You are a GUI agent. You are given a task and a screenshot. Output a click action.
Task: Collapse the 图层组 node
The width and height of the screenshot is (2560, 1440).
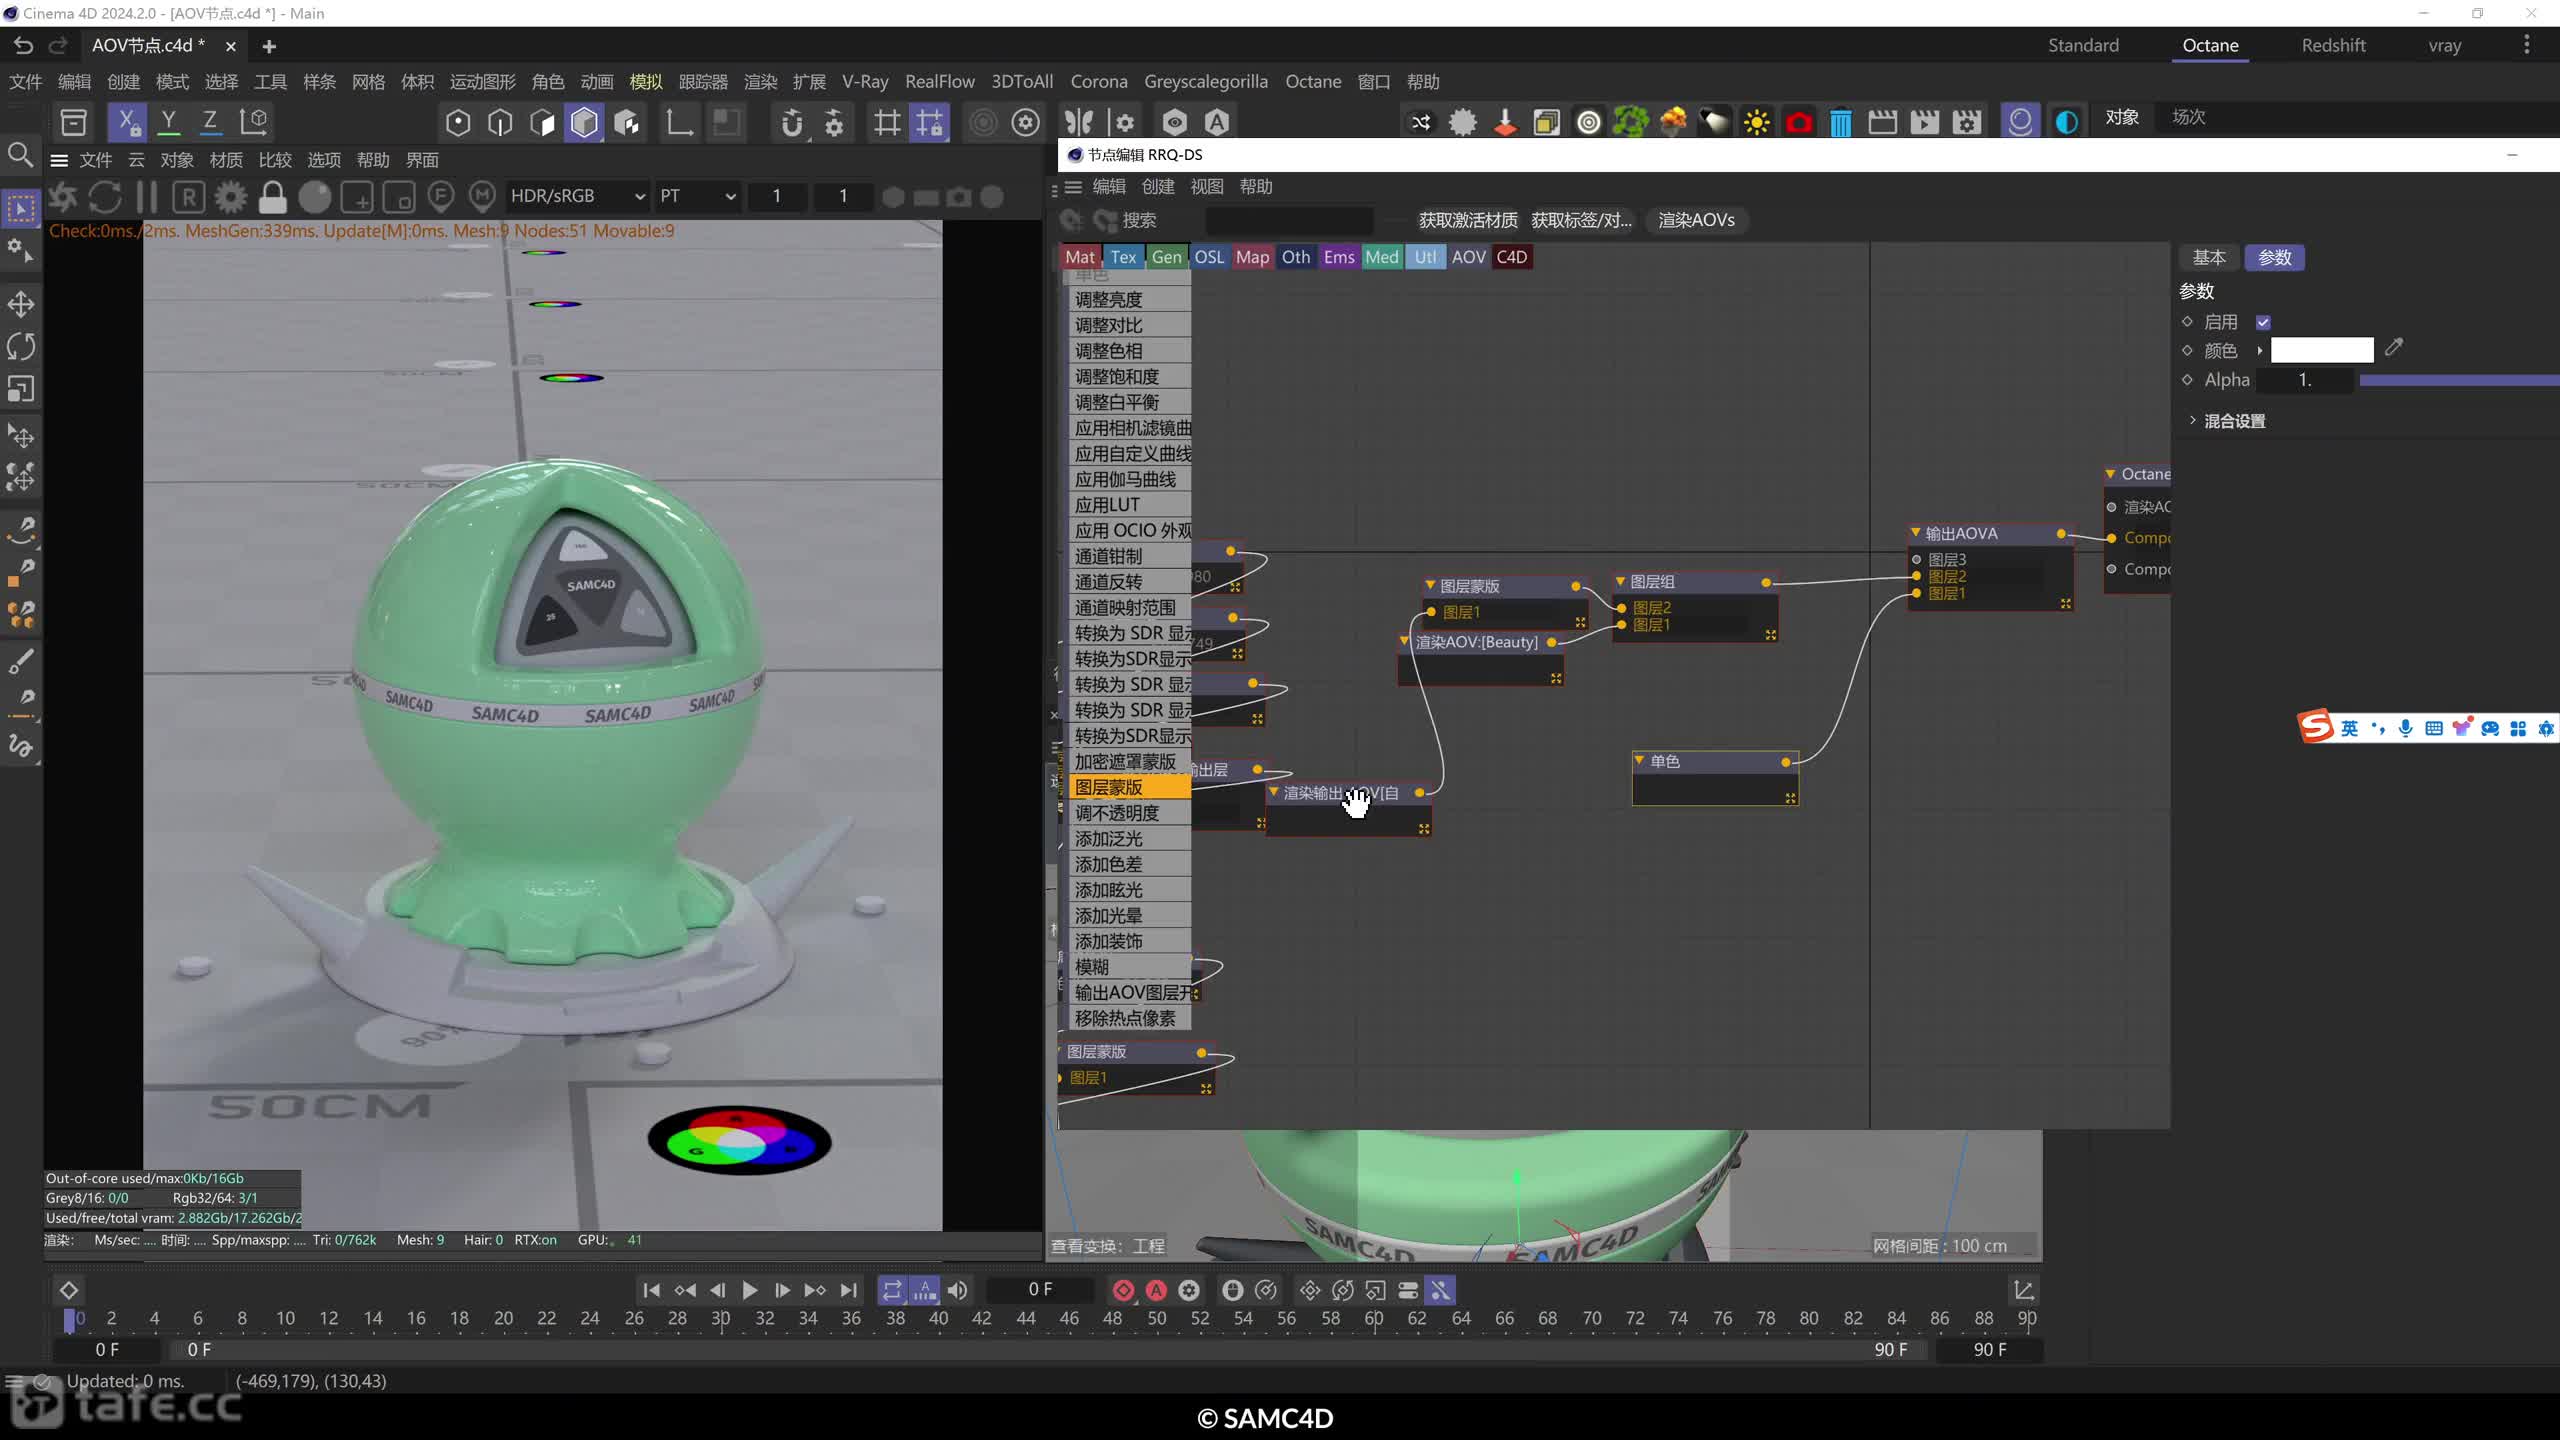(1620, 581)
